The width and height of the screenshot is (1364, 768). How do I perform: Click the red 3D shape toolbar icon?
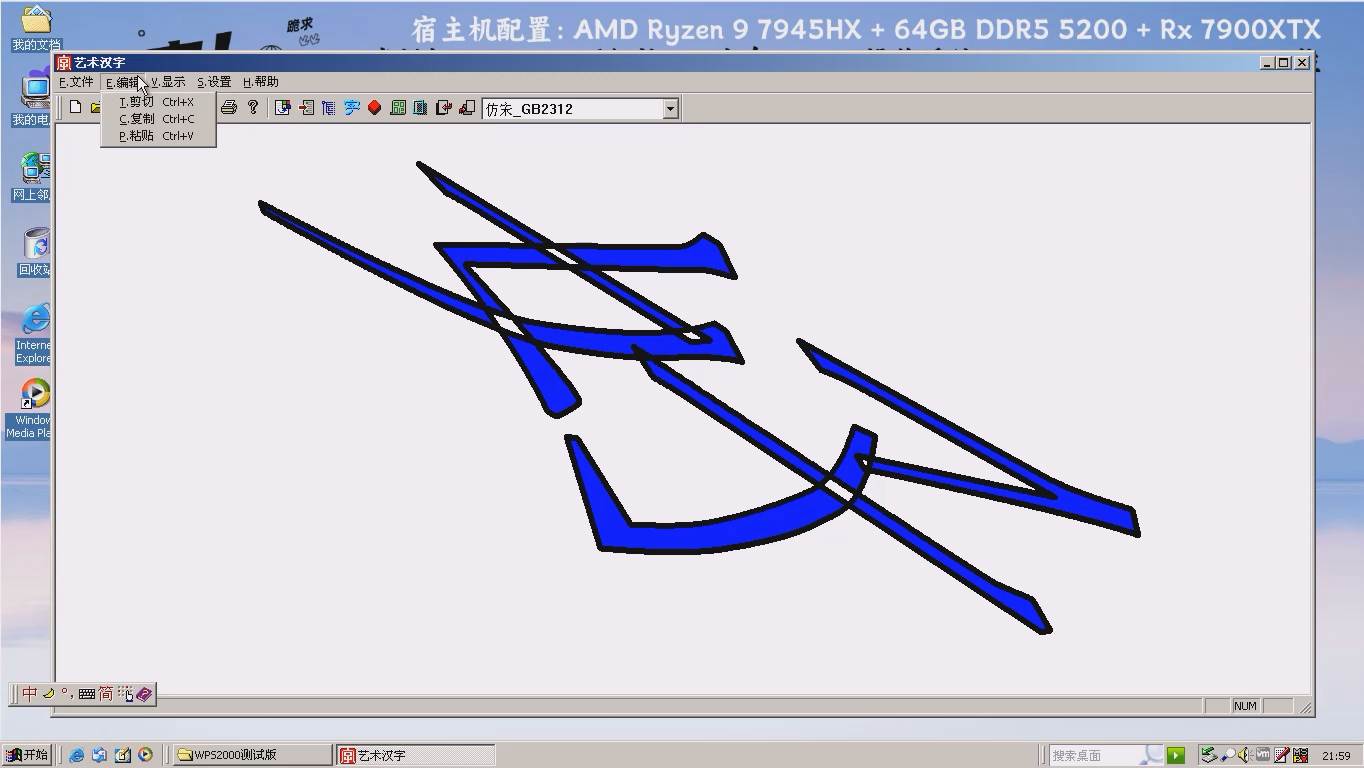point(375,107)
